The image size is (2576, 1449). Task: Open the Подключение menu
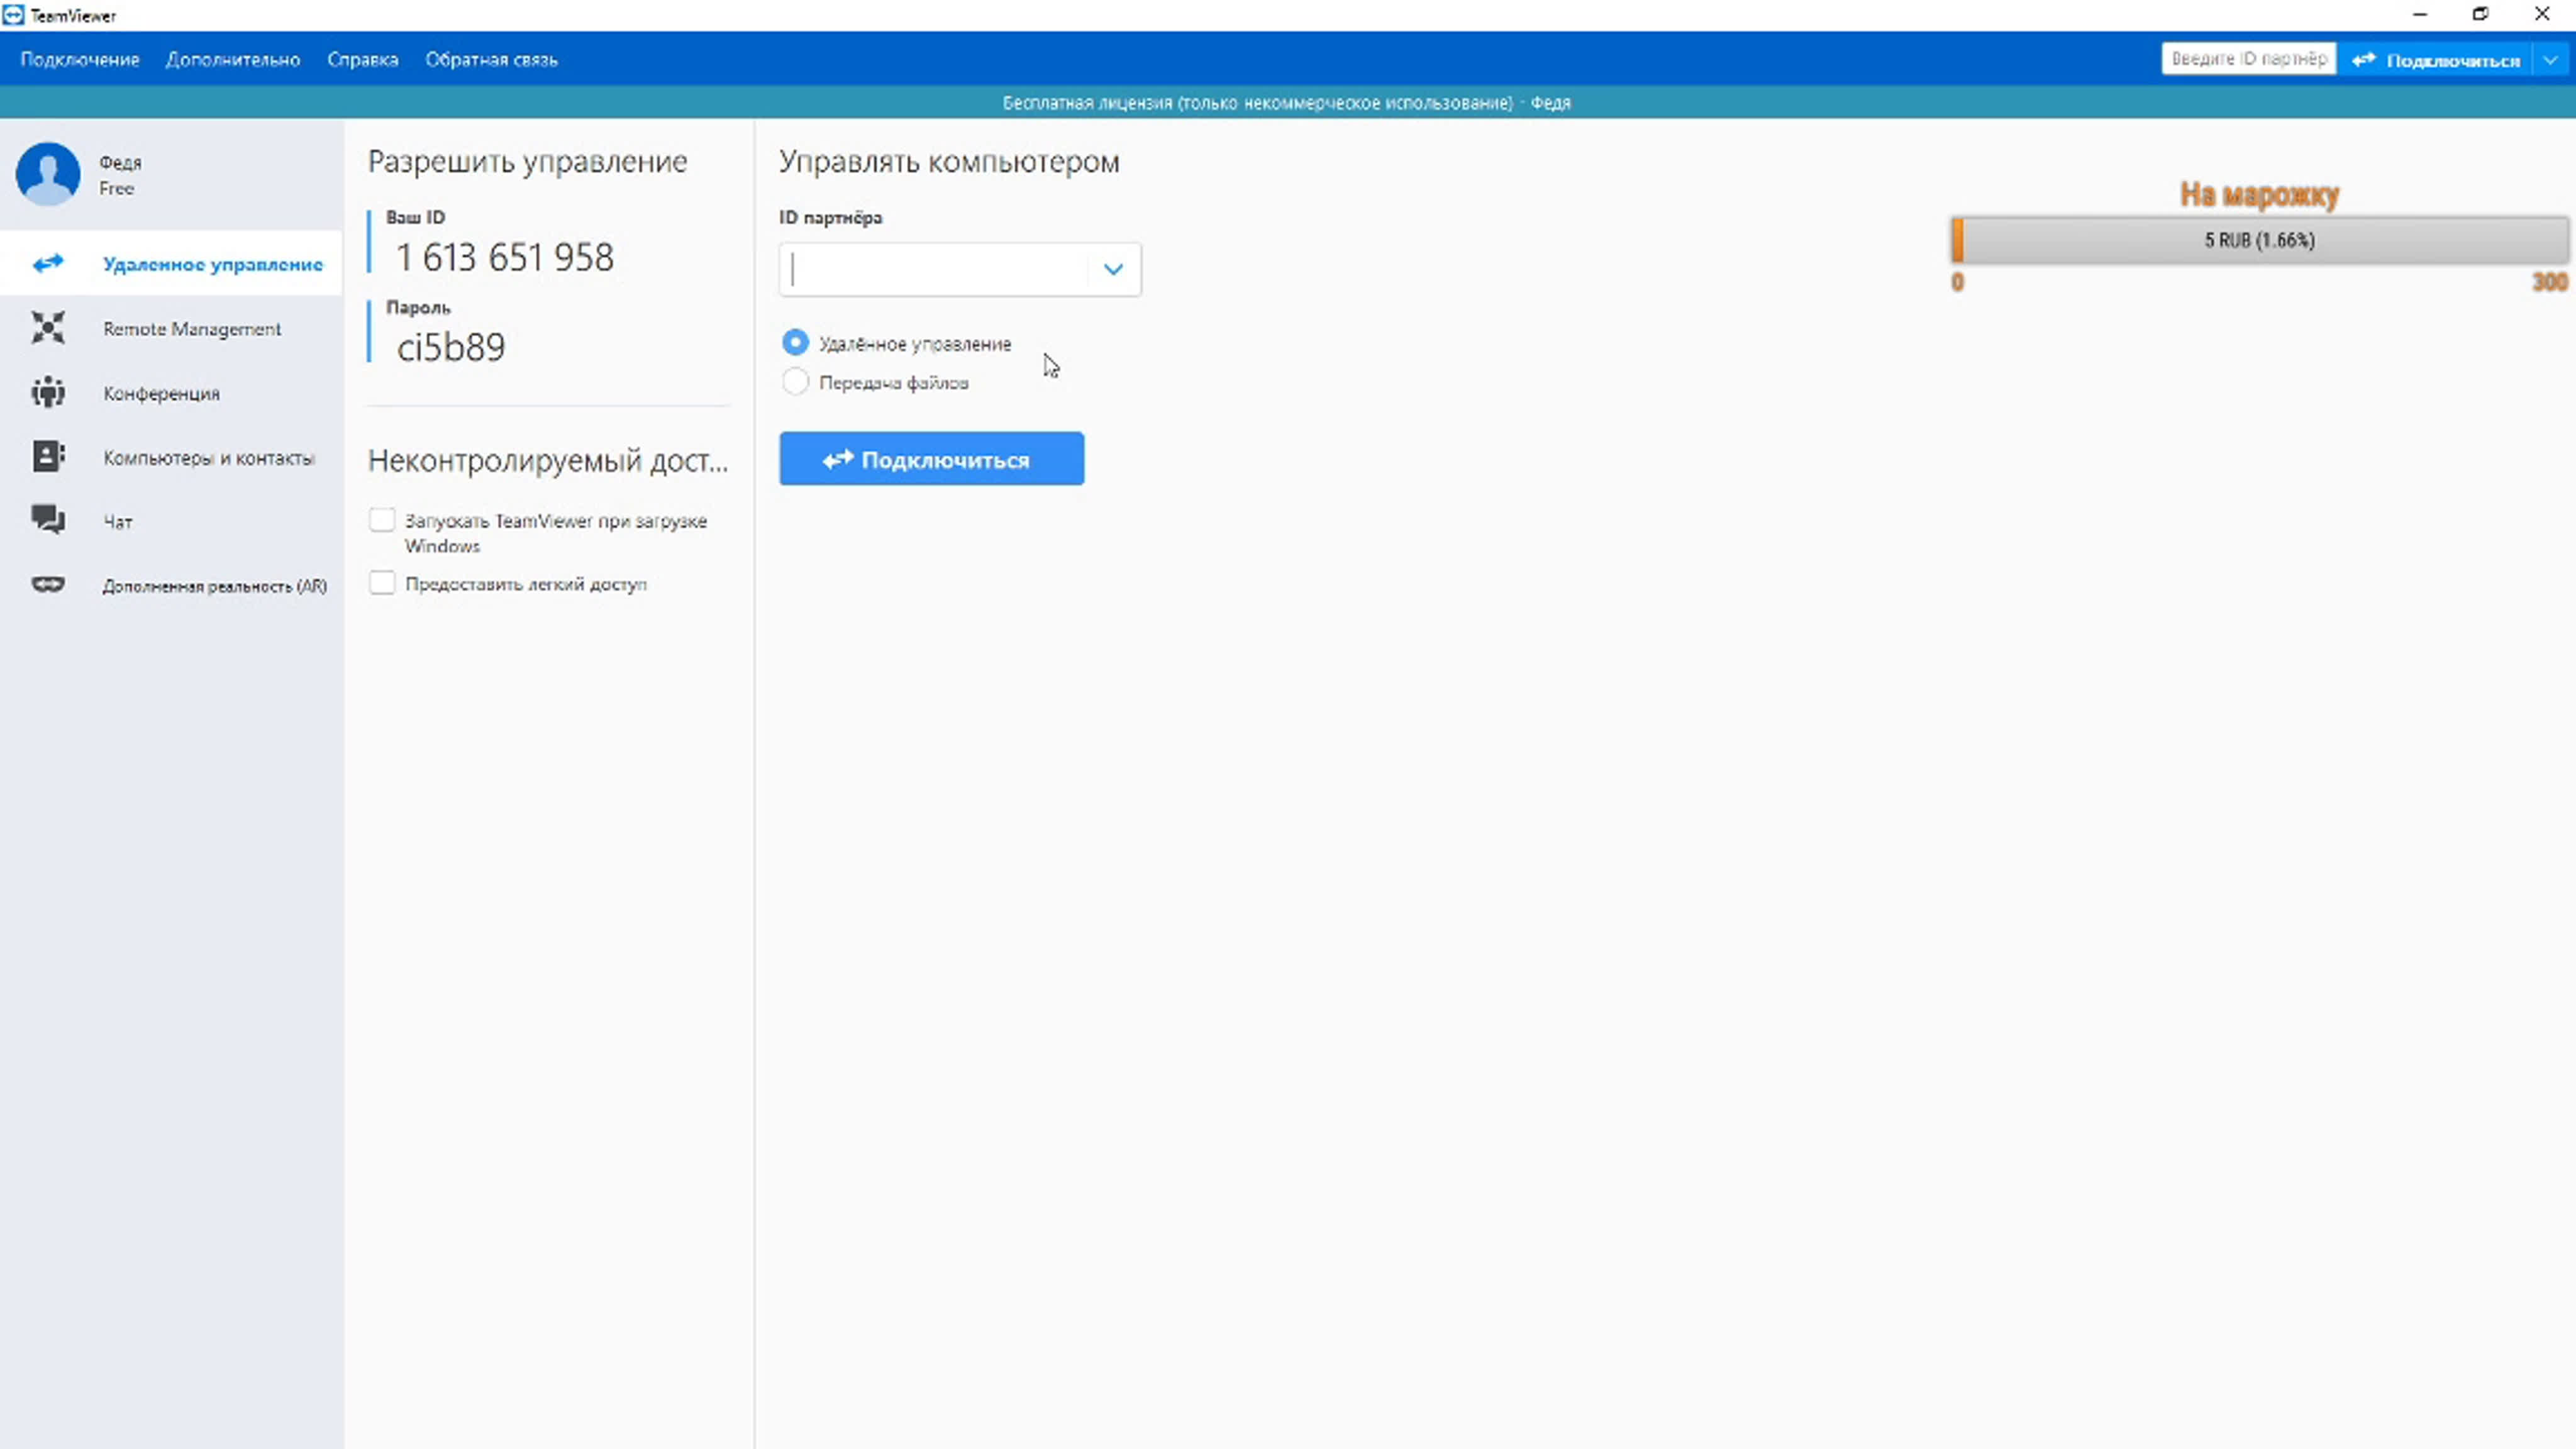click(80, 60)
